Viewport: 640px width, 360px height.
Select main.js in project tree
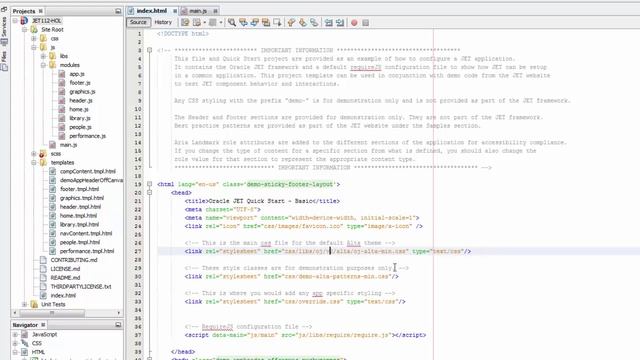pyautogui.click(x=68, y=145)
